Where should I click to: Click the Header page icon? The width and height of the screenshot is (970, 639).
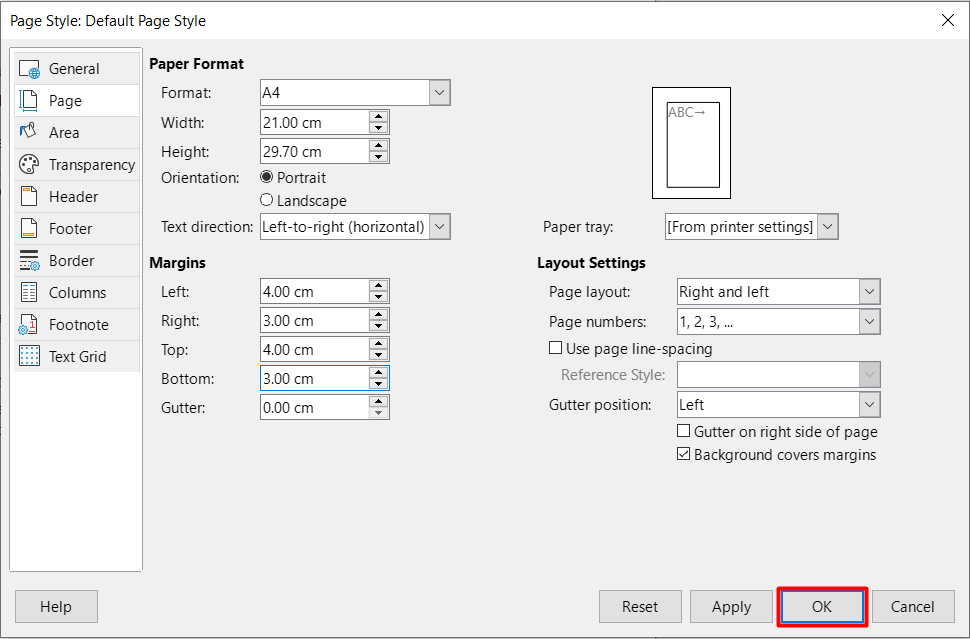coord(30,197)
